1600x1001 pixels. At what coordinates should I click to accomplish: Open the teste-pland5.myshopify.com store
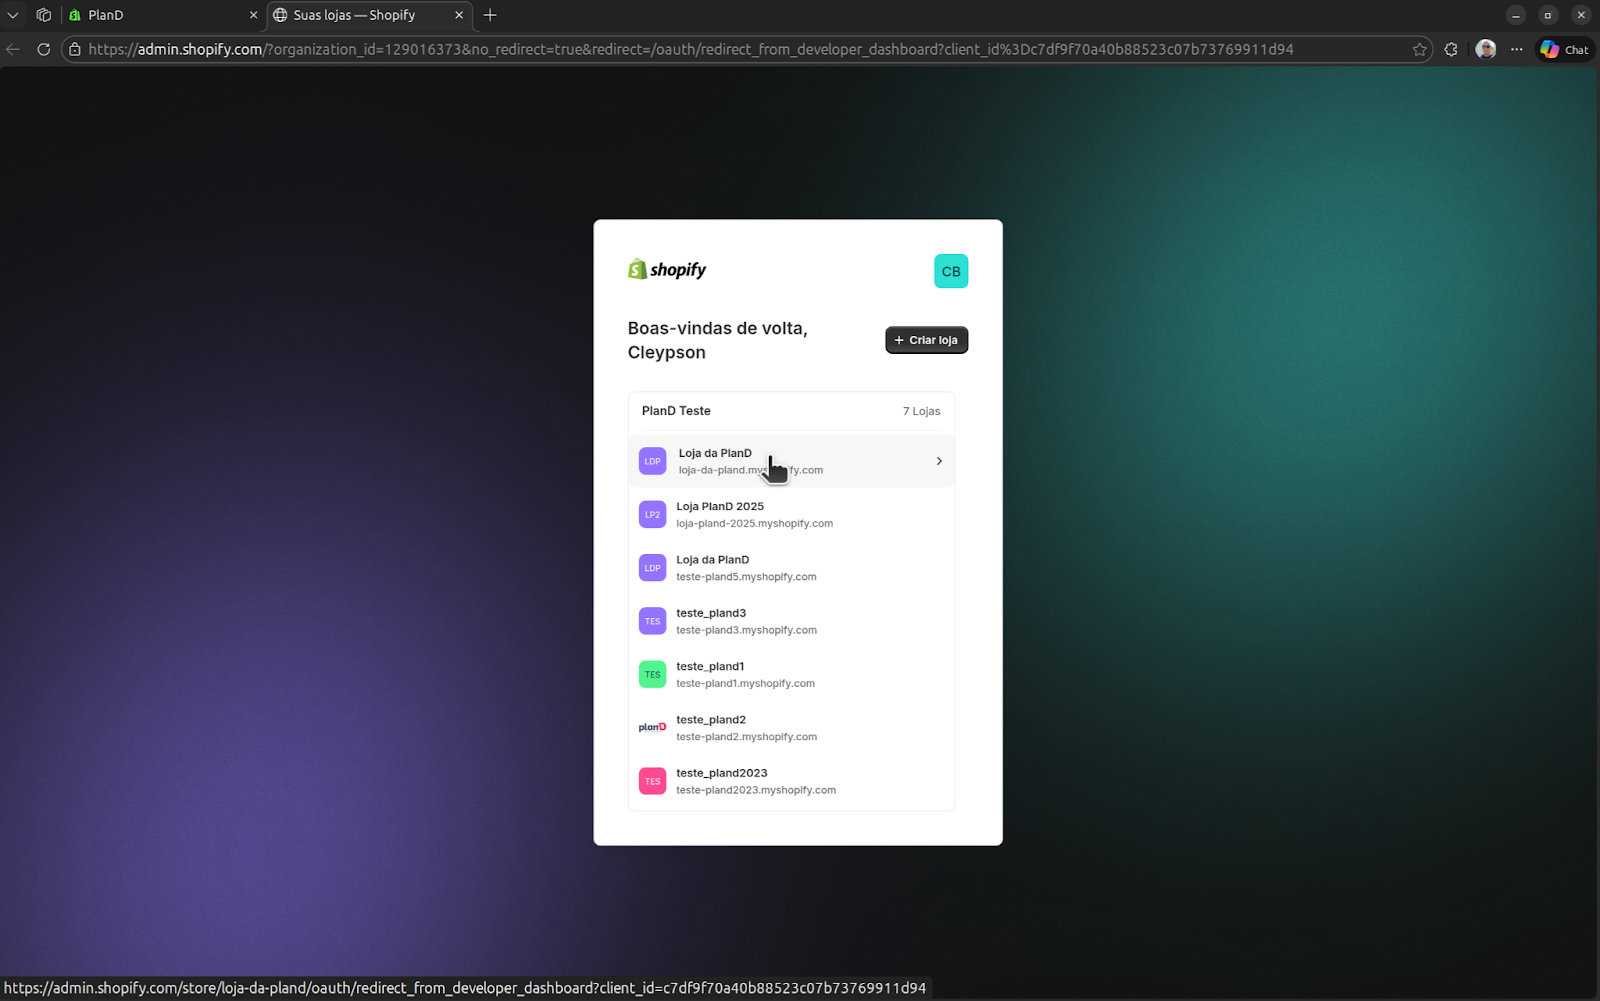[x=791, y=568]
